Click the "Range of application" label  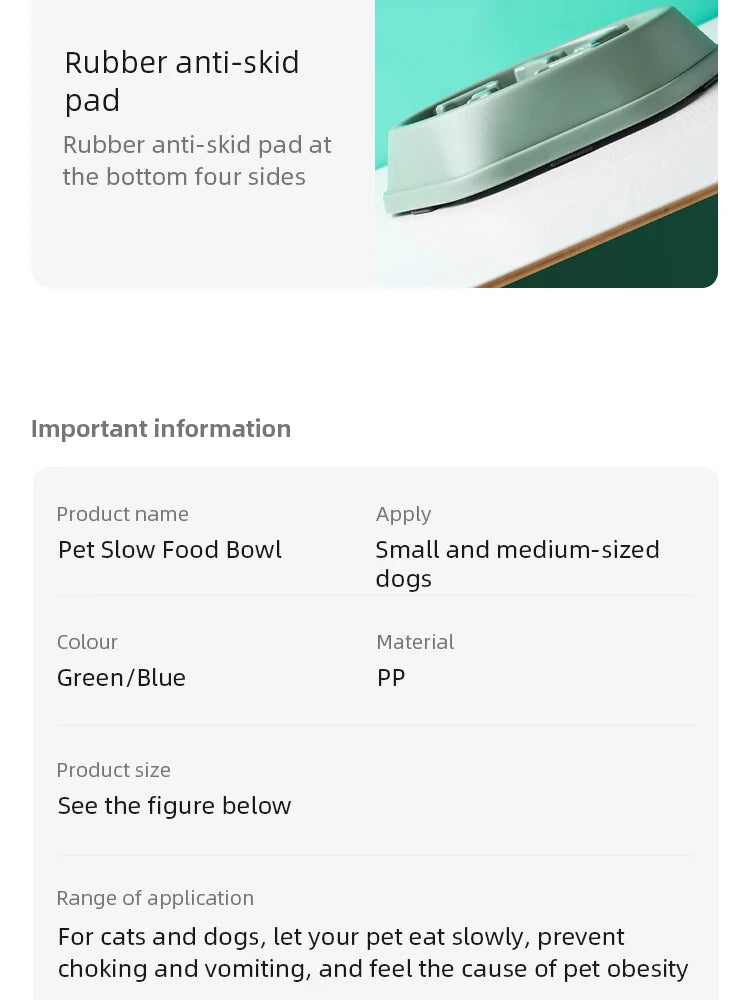pyautogui.click(x=155, y=898)
